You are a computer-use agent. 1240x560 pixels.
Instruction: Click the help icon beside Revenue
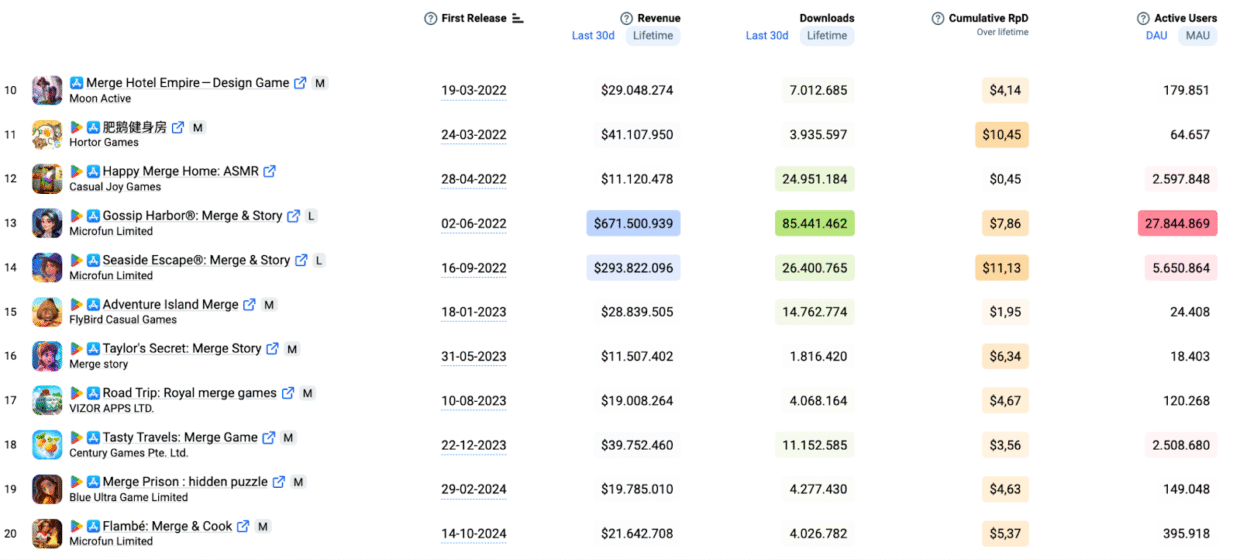coord(627,18)
